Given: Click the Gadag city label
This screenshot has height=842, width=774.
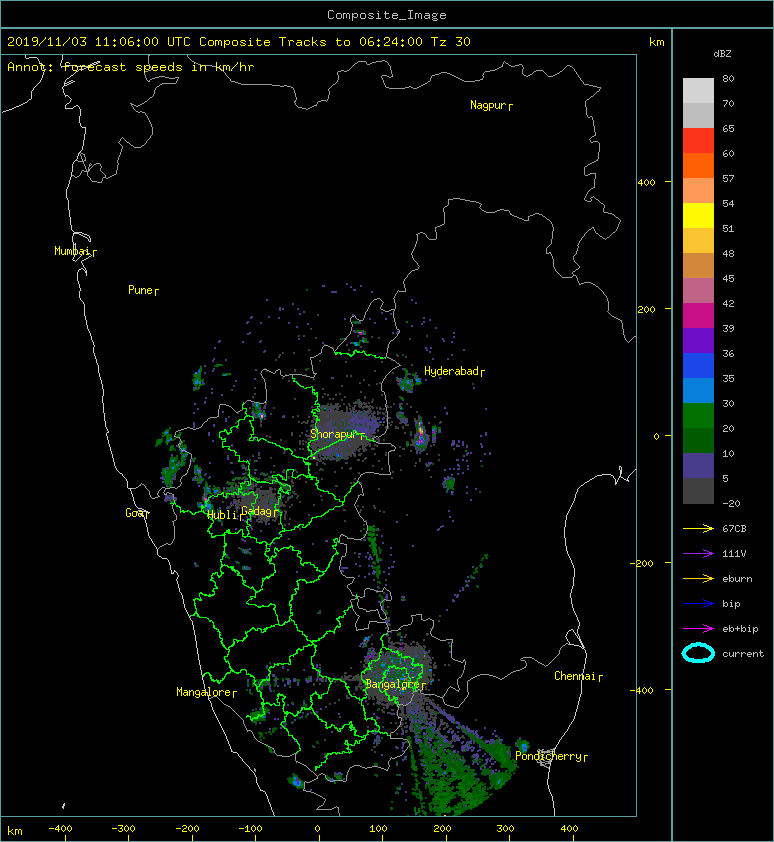Looking at the screenshot, I should coord(257,511).
